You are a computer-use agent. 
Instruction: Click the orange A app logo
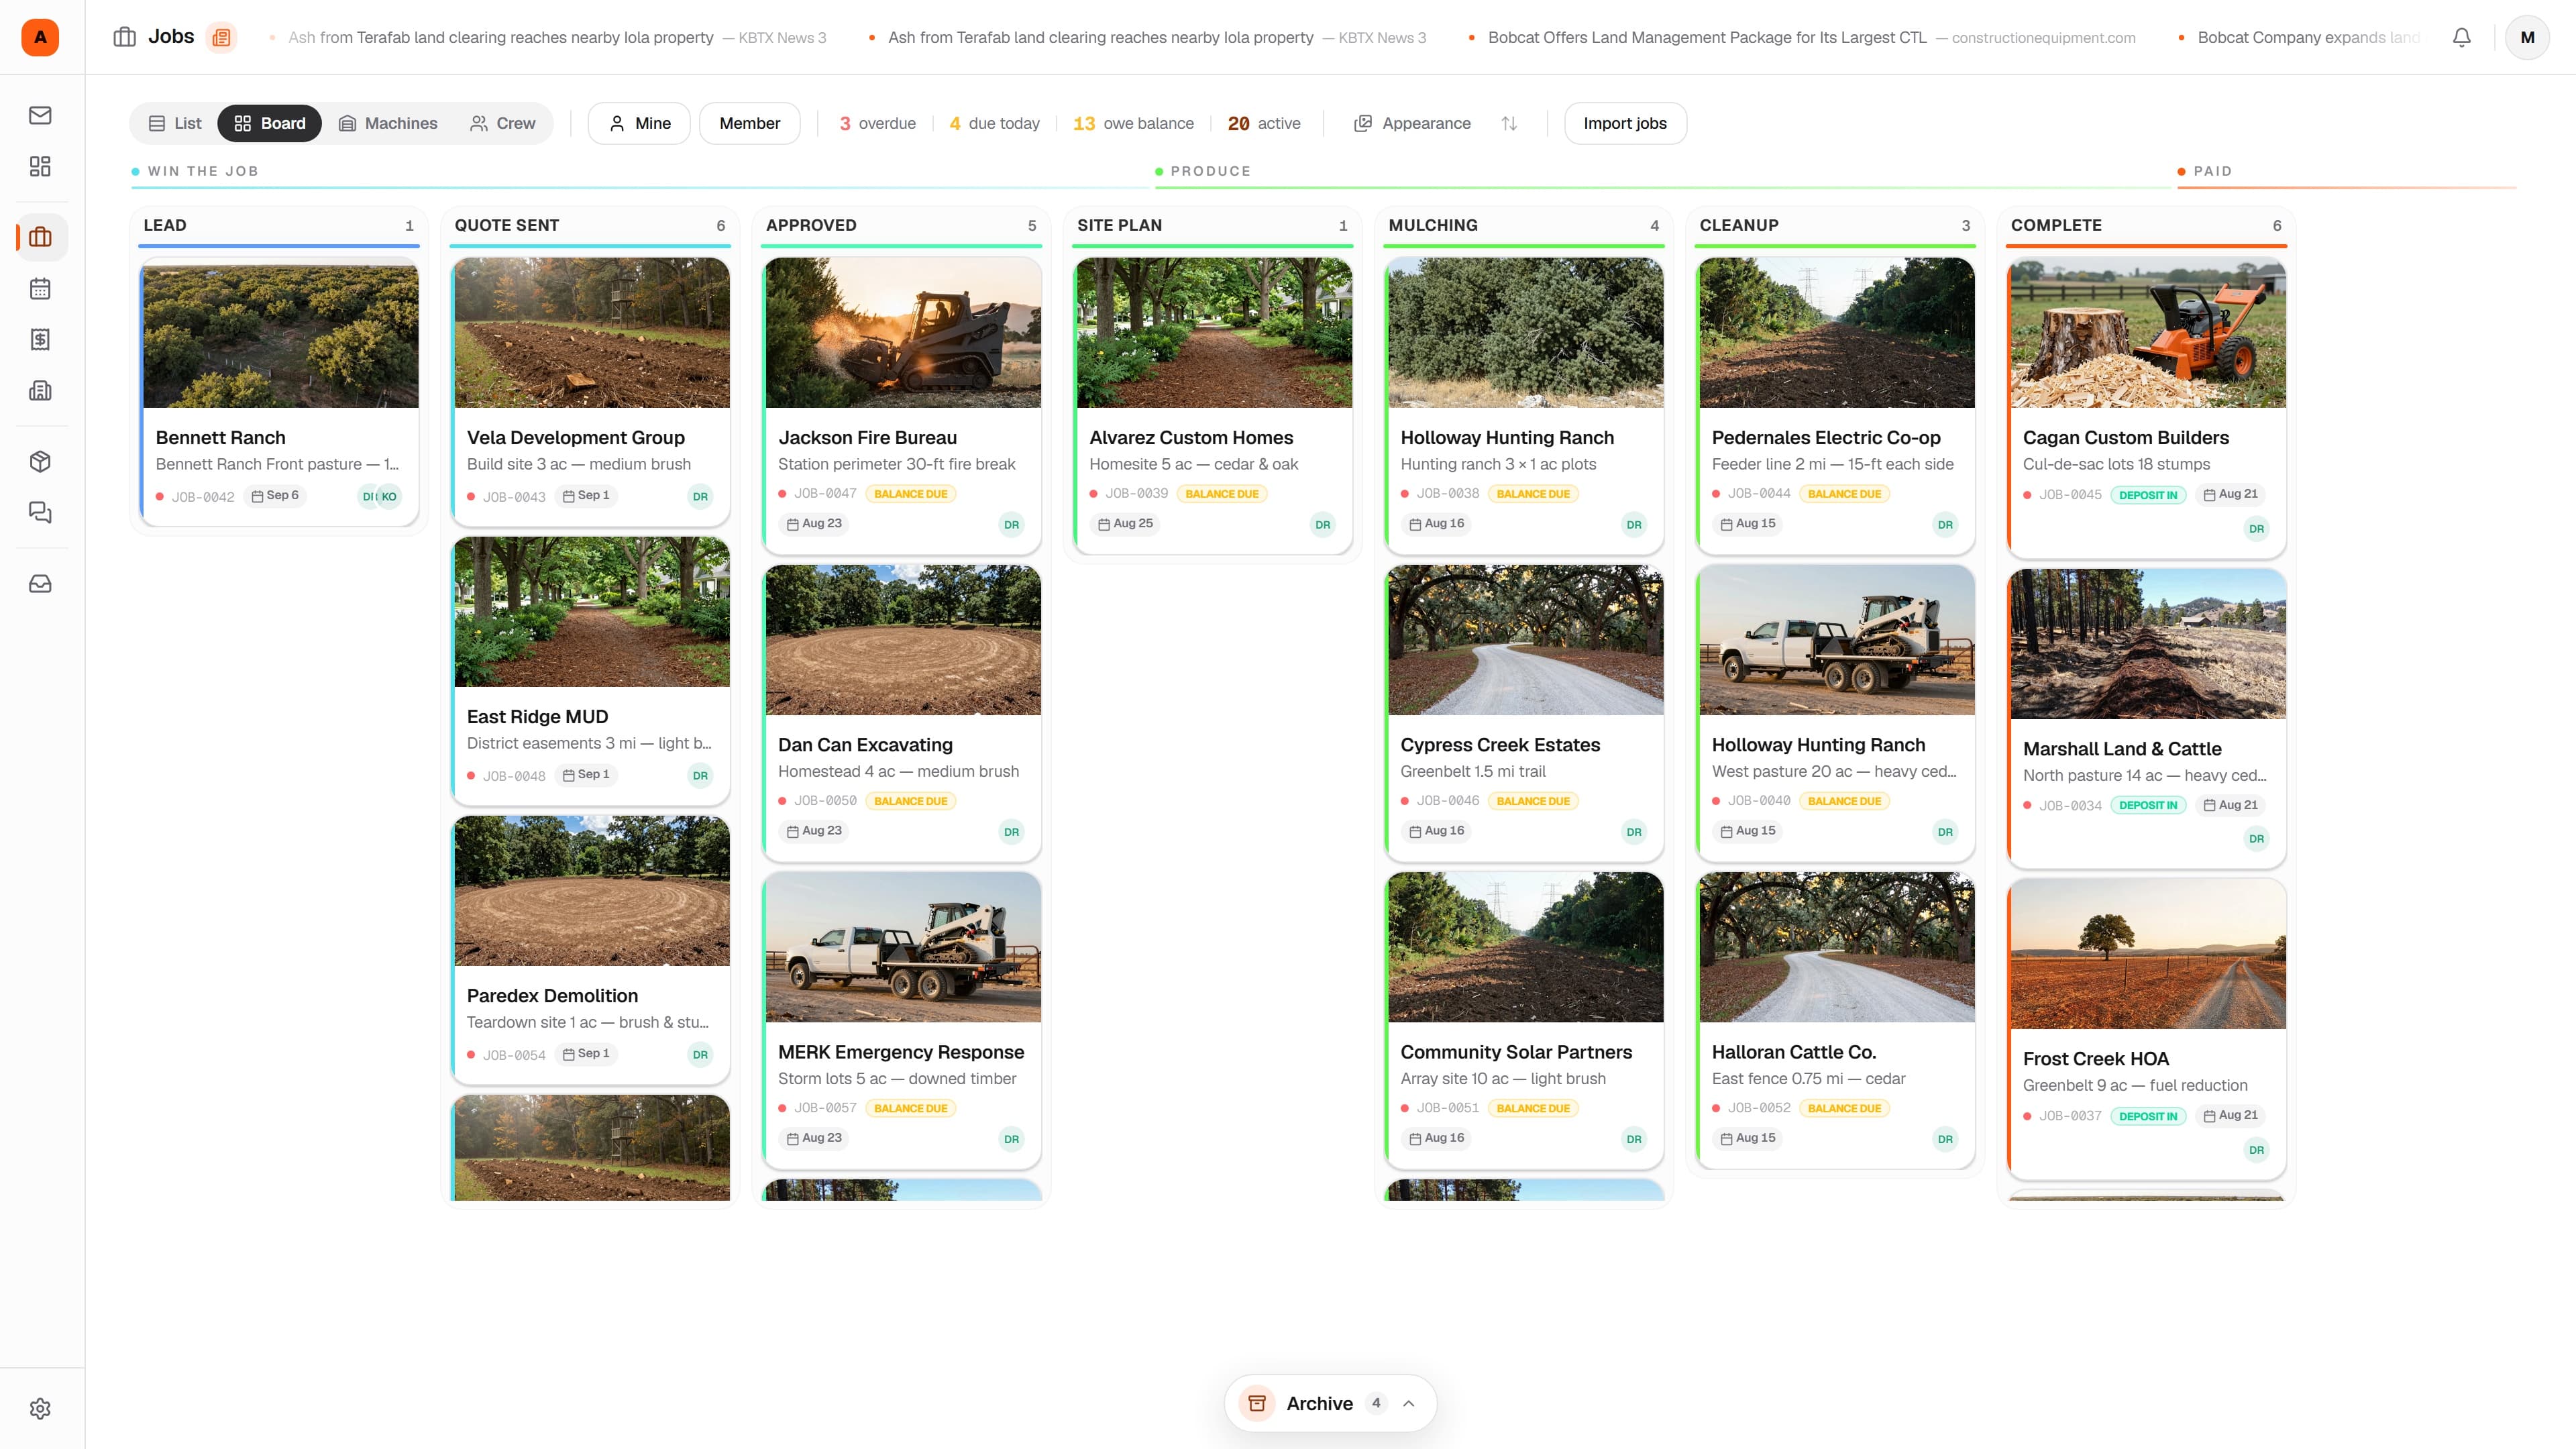coord(40,37)
